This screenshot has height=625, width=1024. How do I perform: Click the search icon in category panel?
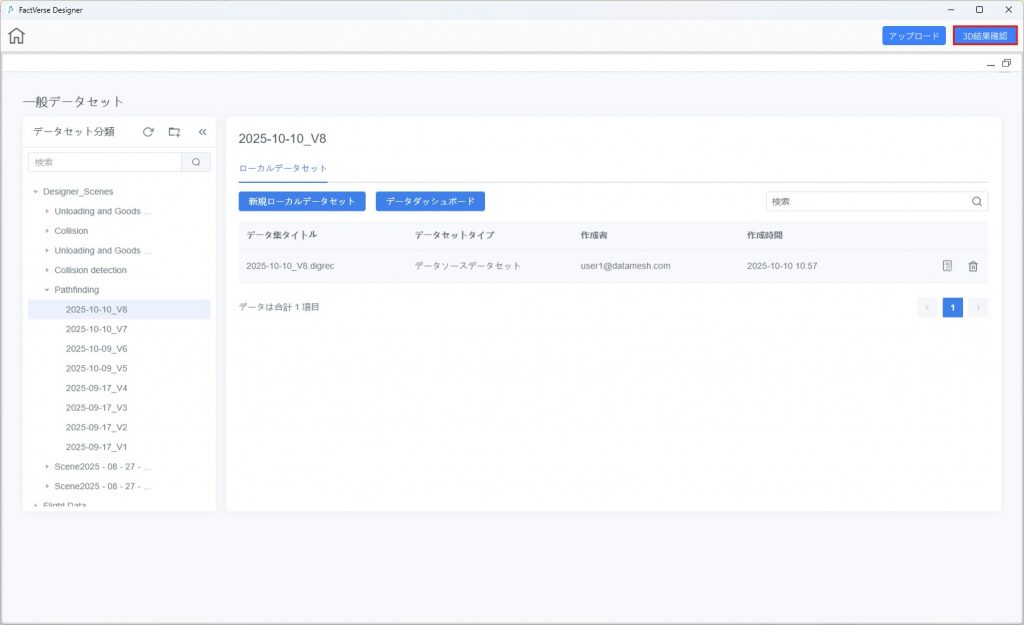tap(196, 162)
